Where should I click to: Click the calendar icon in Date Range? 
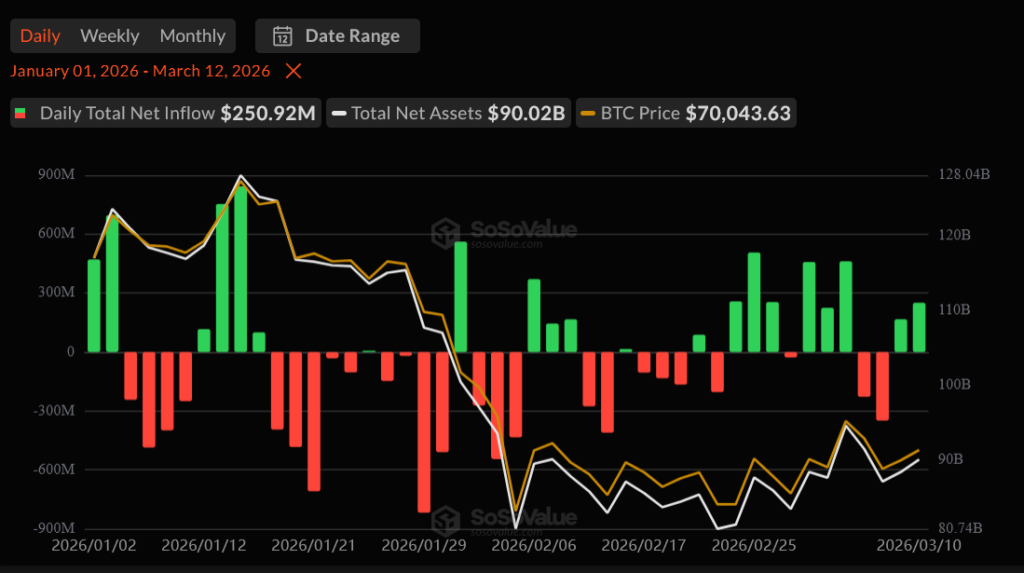click(282, 36)
